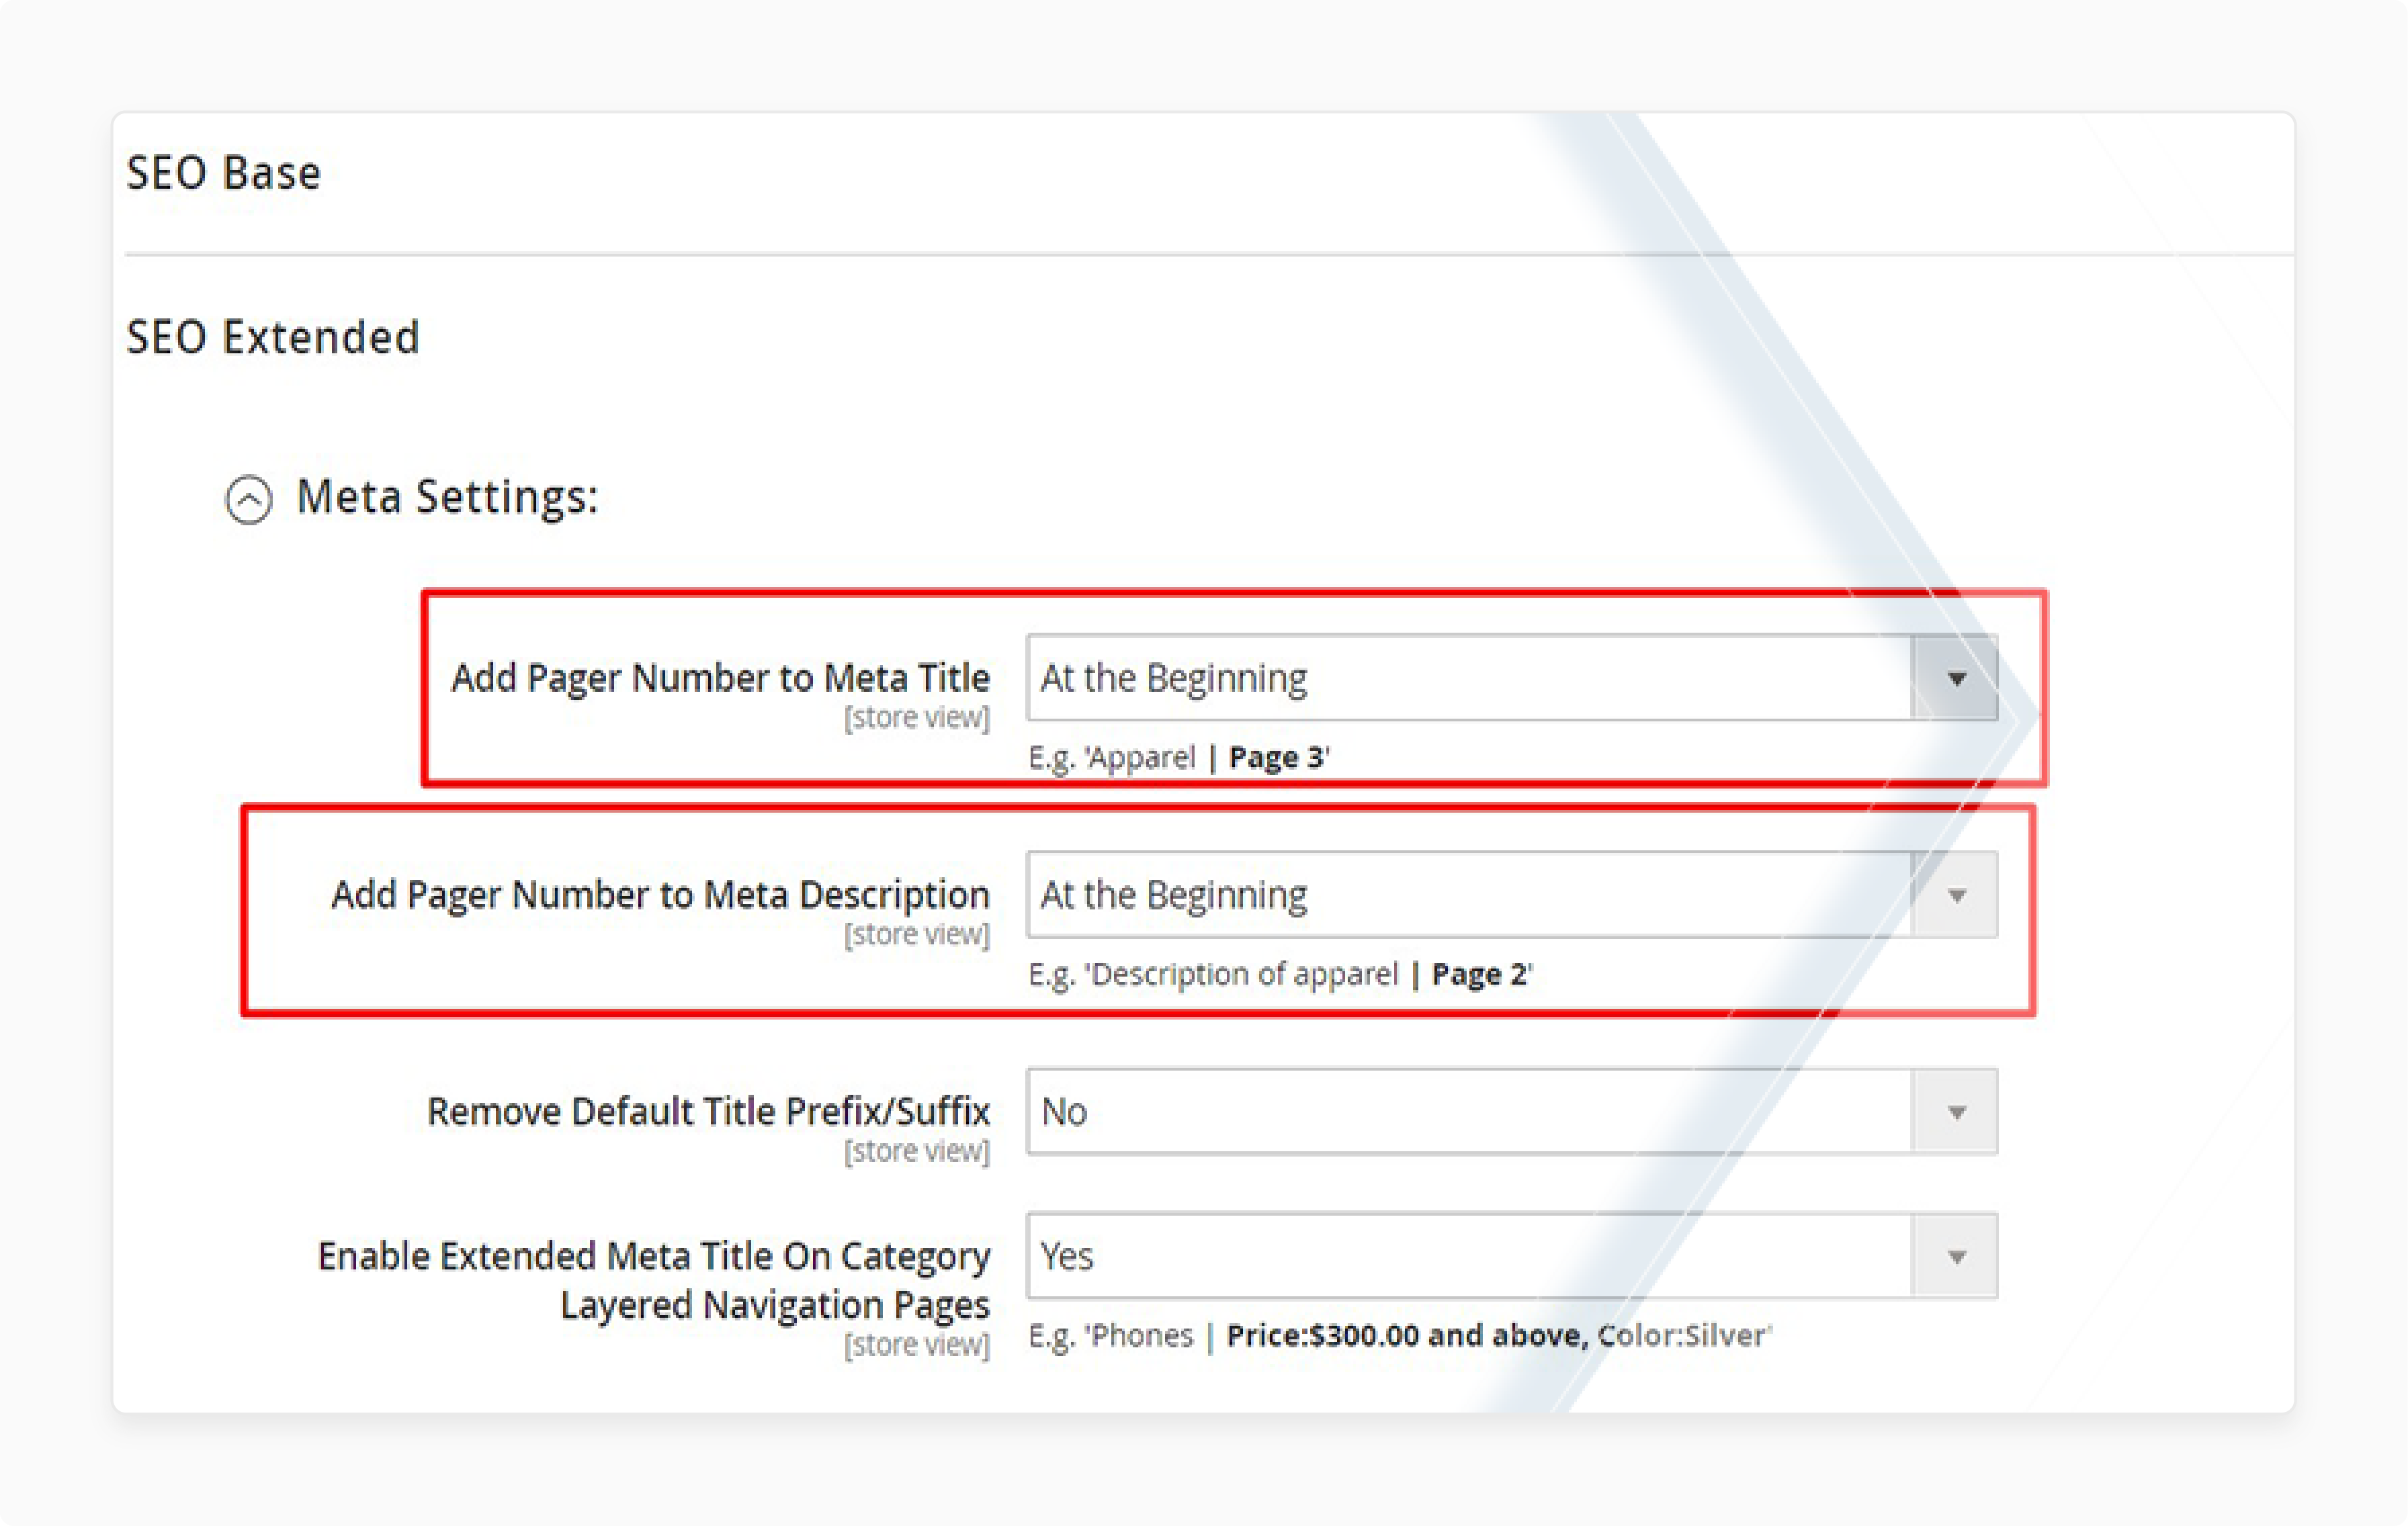The width and height of the screenshot is (2408, 1526).
Task: Click the Remove Default Title Prefix/Suffix label
Action: (708, 1111)
